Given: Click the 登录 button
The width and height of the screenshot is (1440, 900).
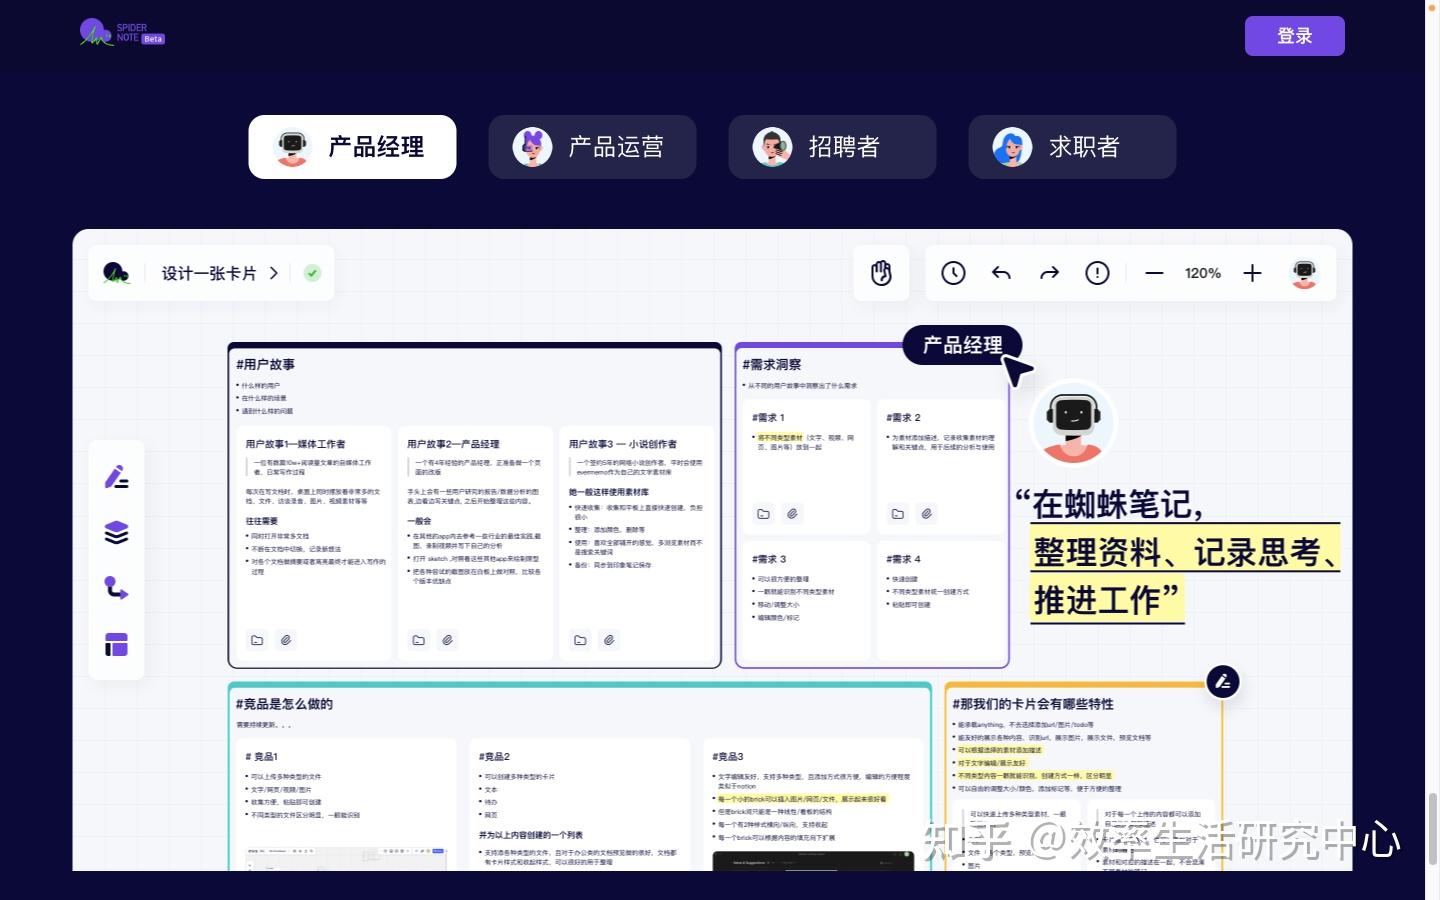Looking at the screenshot, I should (x=1294, y=35).
